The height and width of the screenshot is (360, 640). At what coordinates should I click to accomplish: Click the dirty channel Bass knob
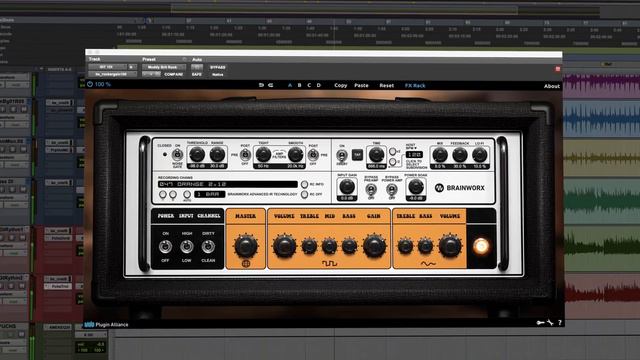349,246
